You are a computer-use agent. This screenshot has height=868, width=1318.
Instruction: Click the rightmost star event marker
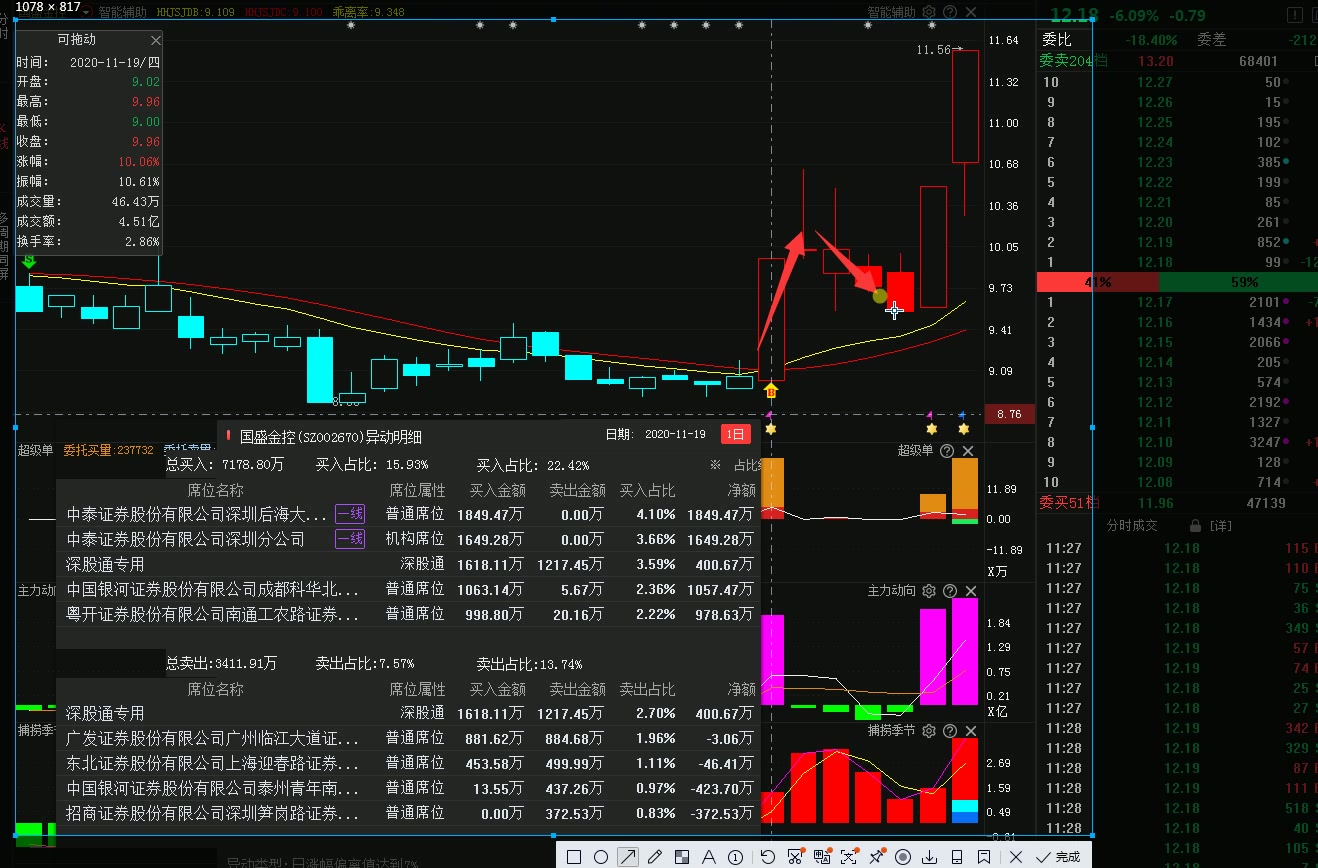tap(963, 429)
